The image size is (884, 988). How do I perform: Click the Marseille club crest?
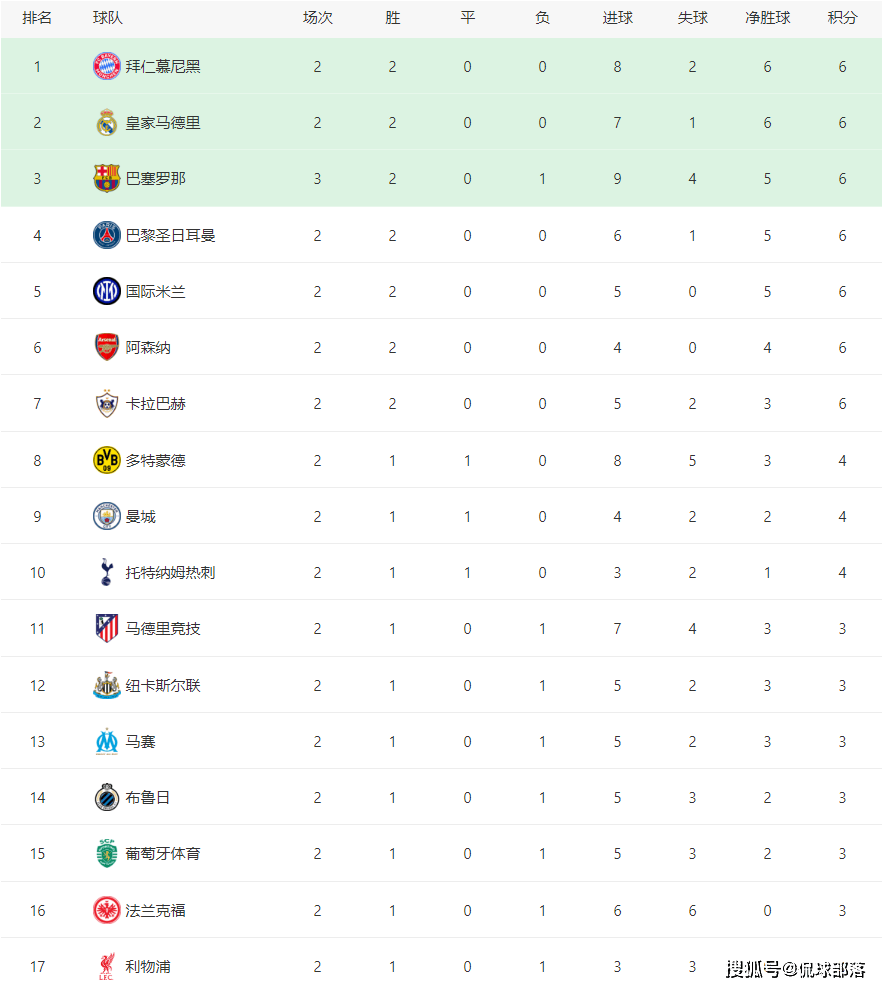pyautogui.click(x=106, y=742)
